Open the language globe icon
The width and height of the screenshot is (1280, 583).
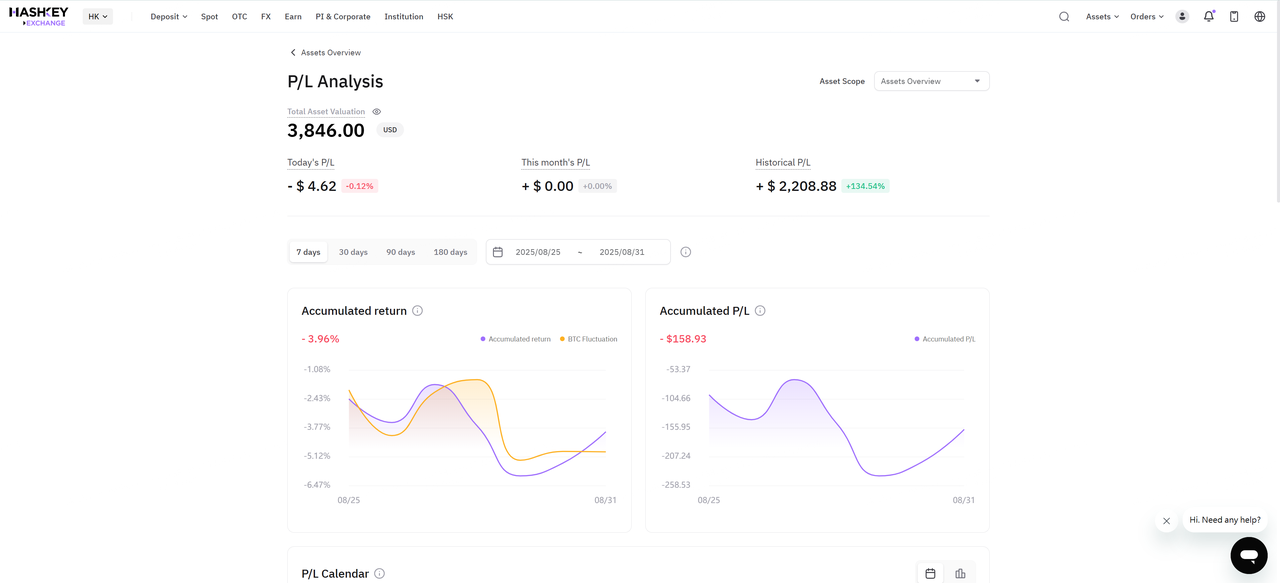click(x=1259, y=16)
